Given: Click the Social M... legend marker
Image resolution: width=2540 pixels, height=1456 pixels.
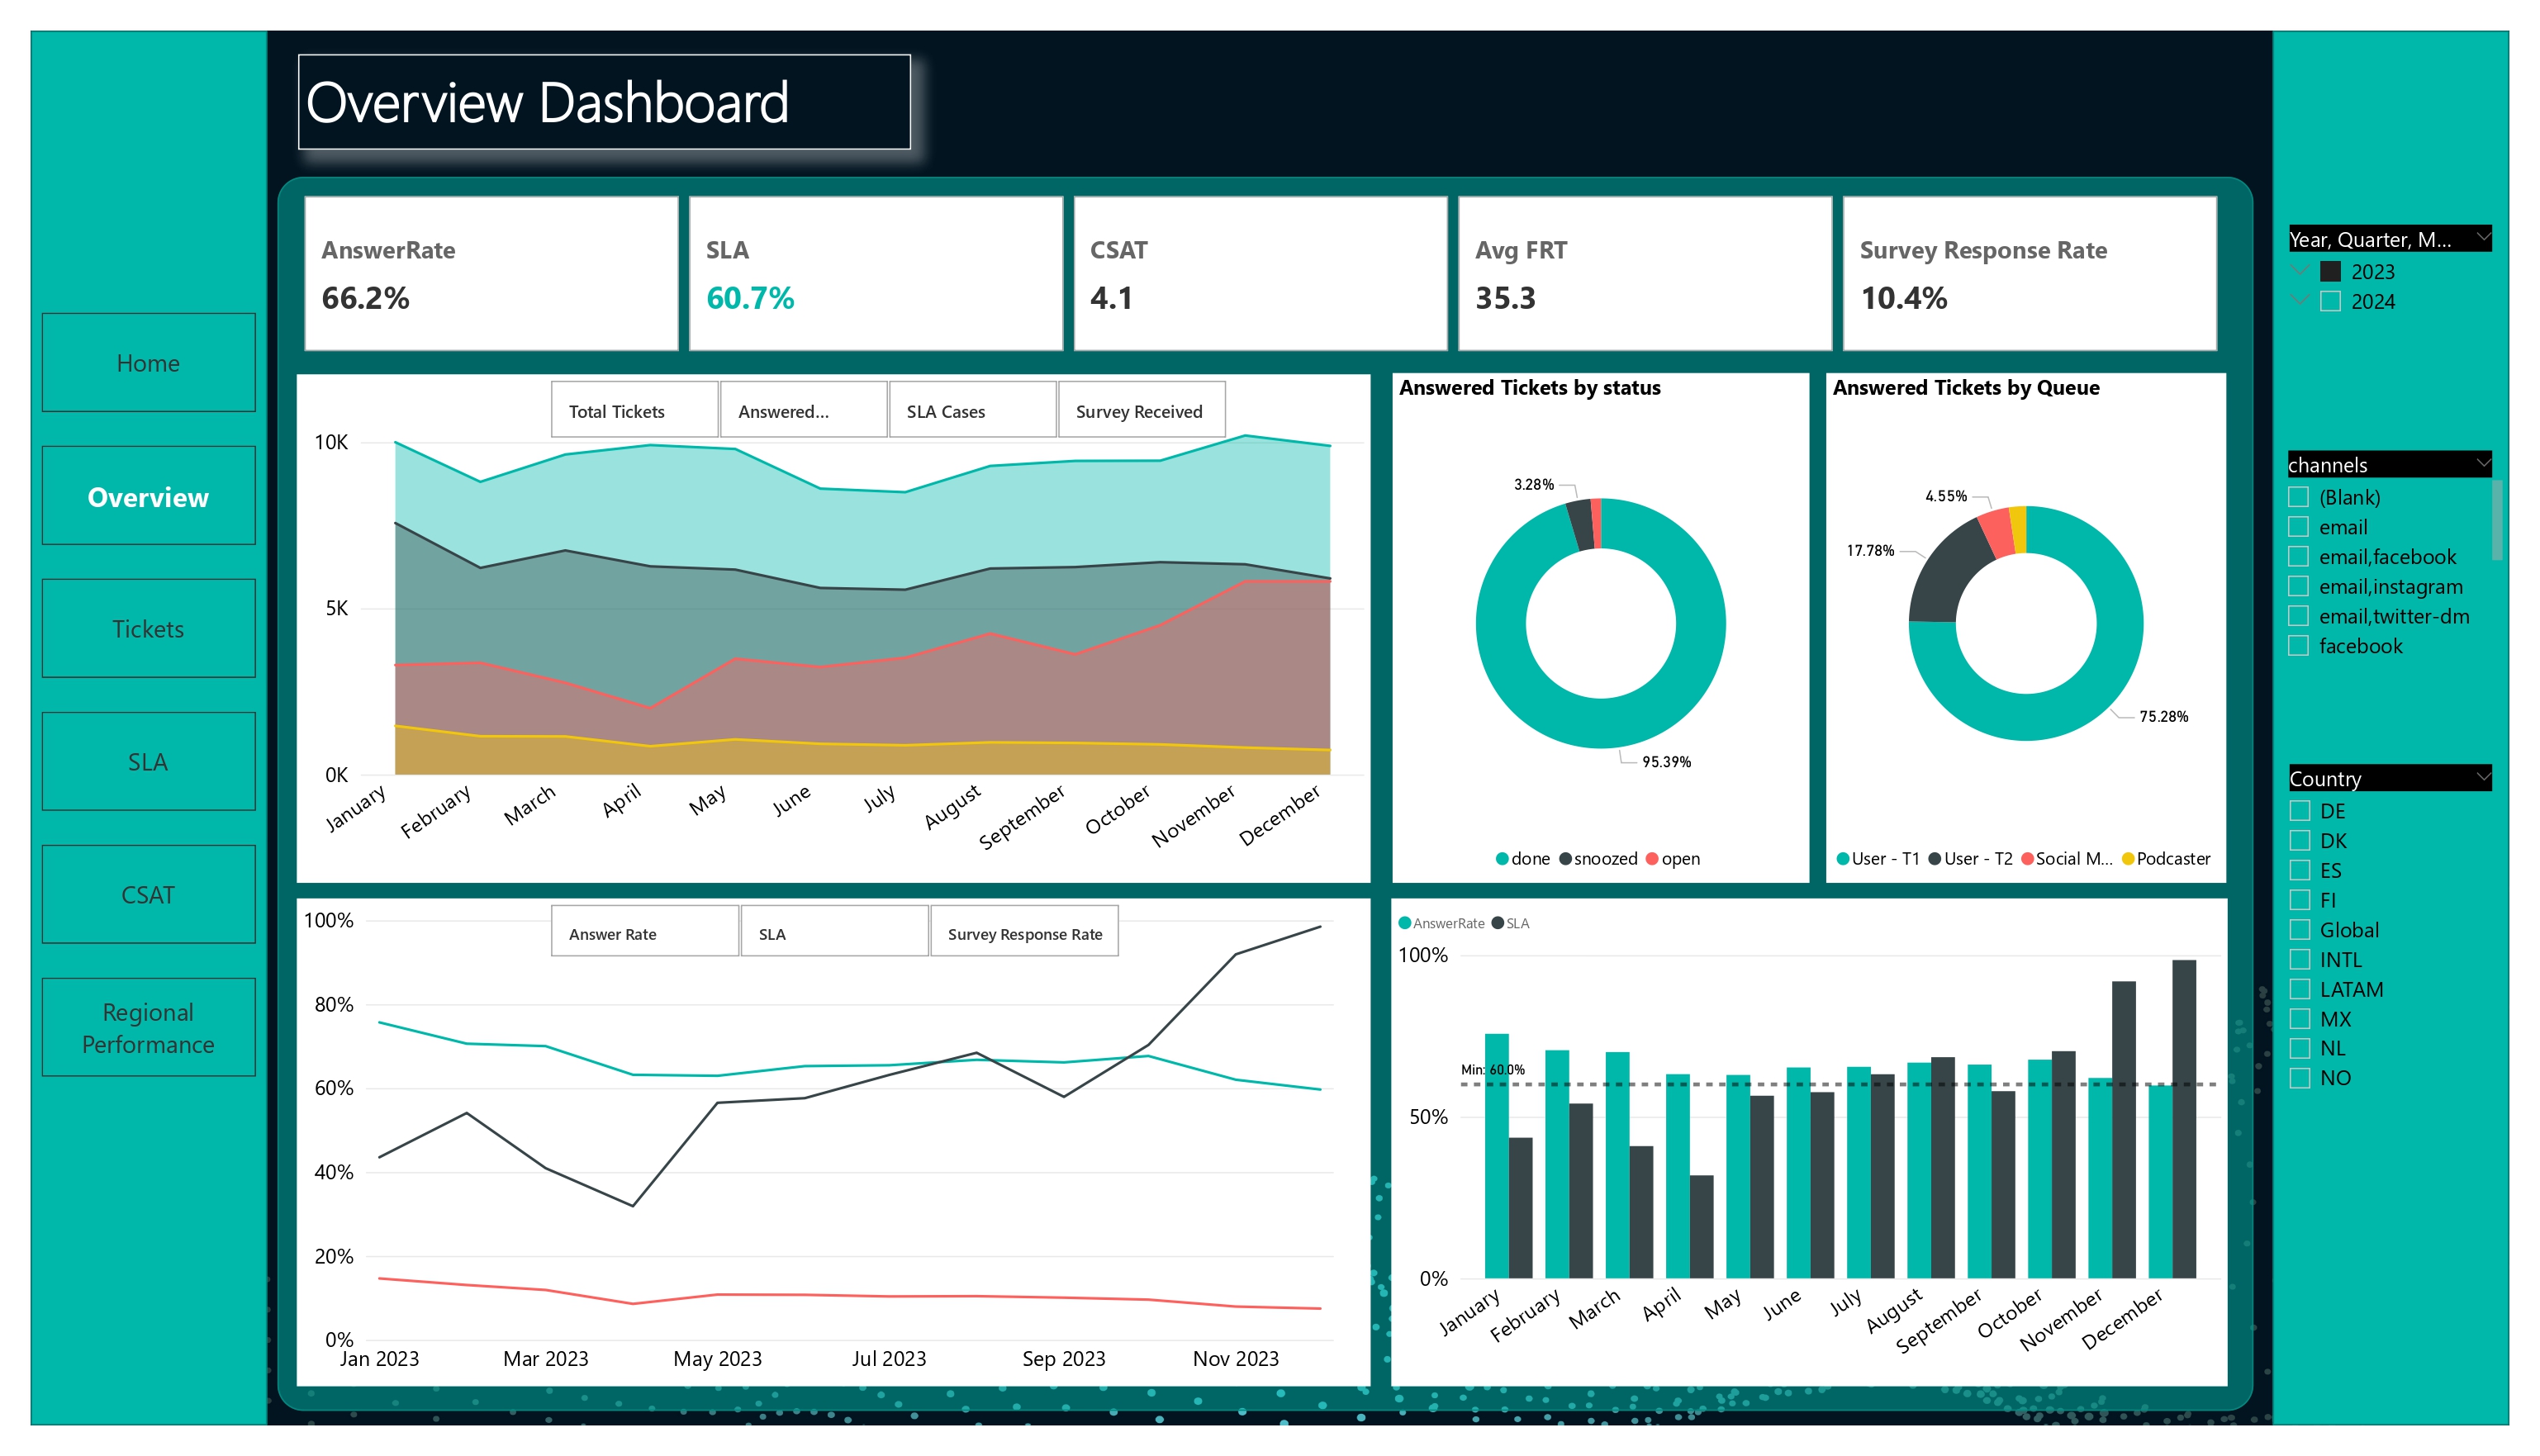Looking at the screenshot, I should click(2027, 859).
